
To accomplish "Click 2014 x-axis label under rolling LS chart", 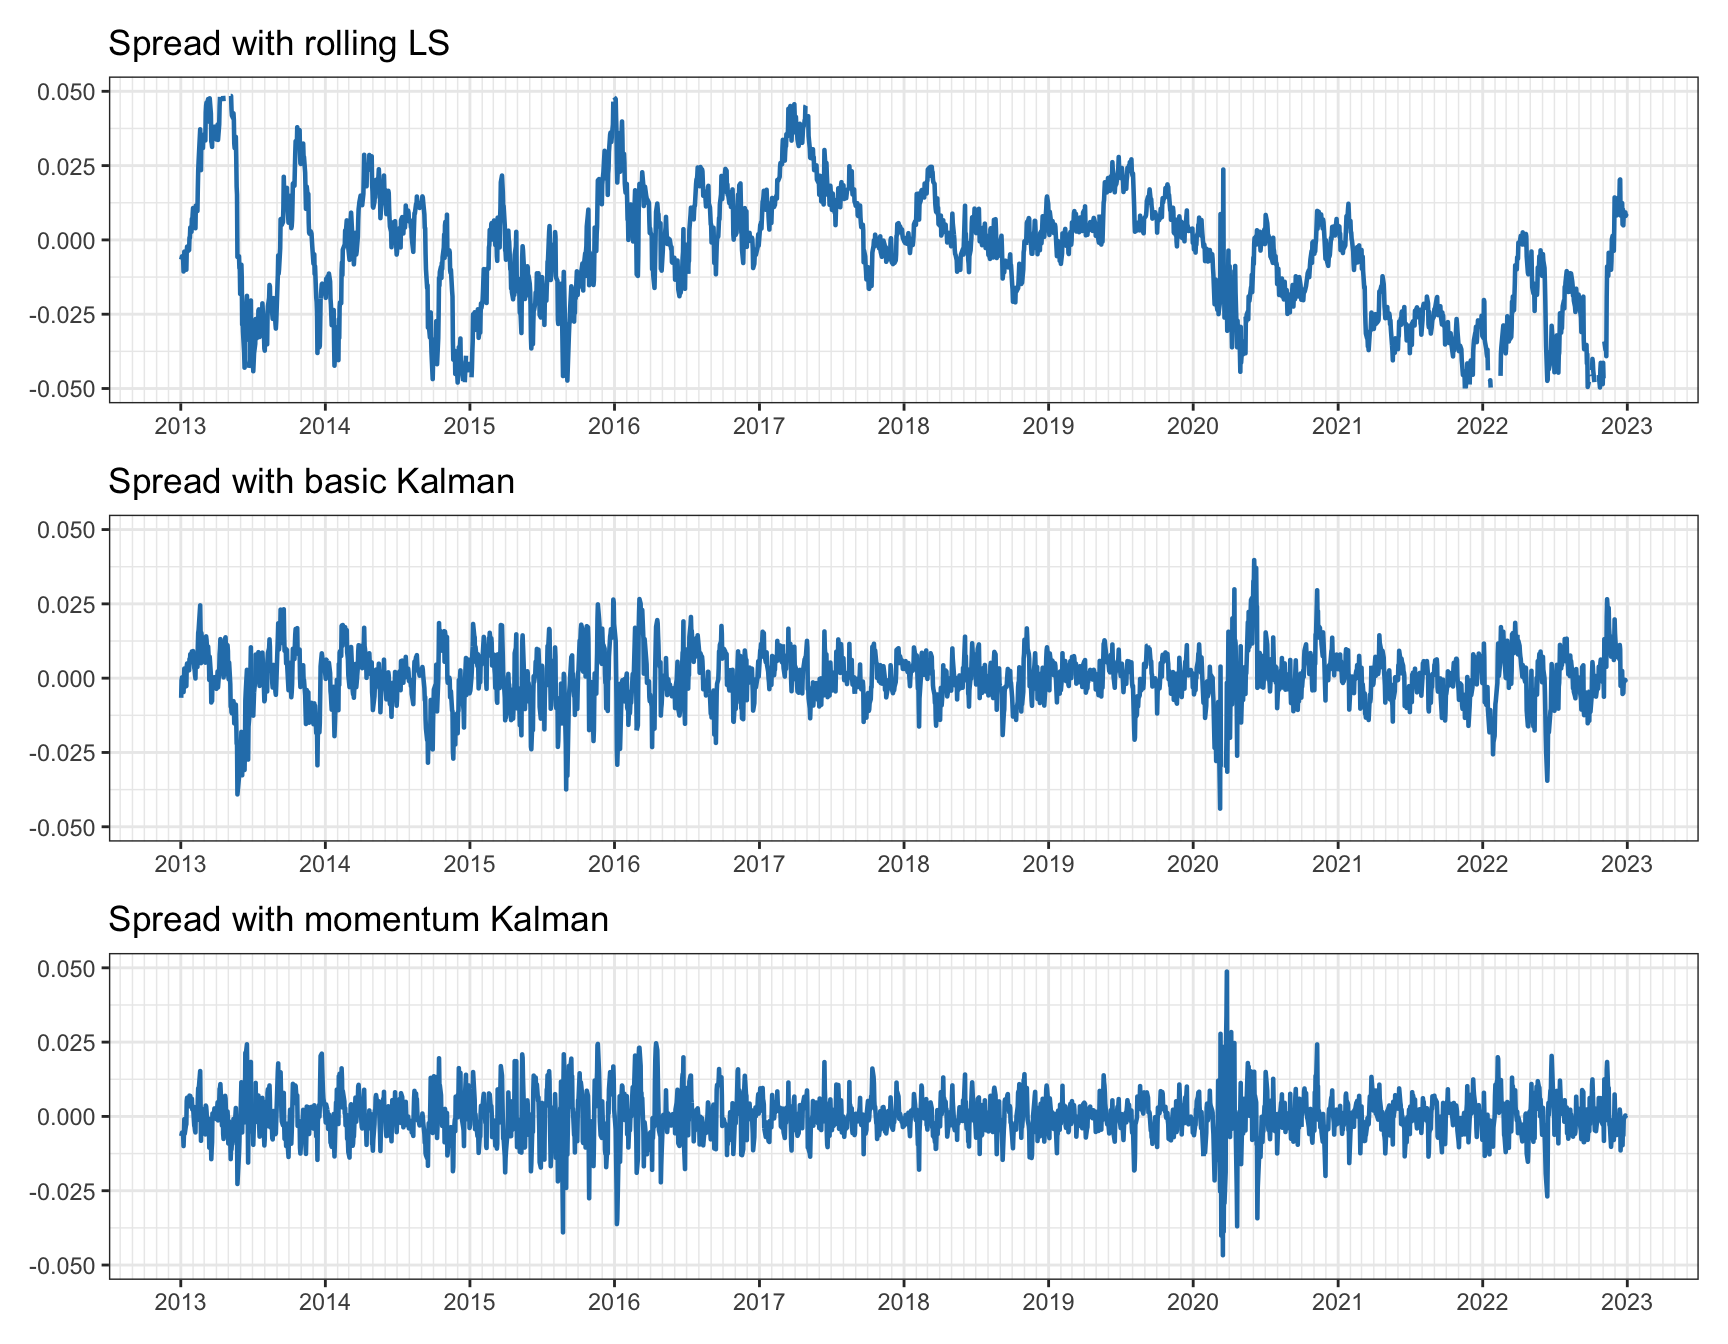I will pos(325,426).
